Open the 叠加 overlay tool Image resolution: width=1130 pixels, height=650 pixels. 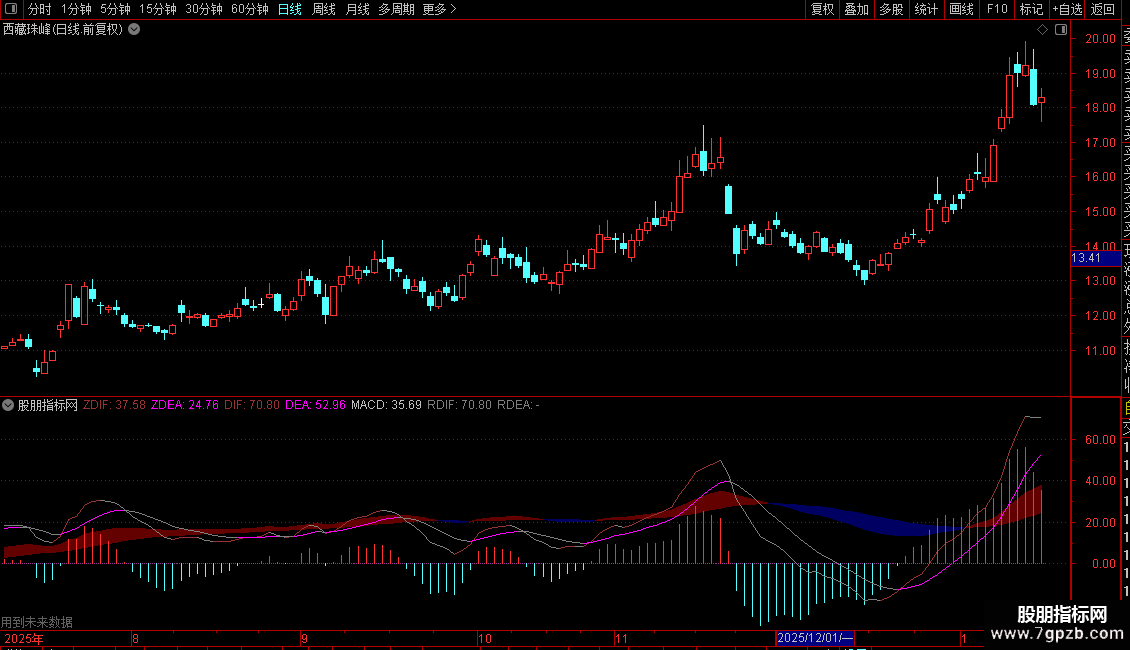856,9
